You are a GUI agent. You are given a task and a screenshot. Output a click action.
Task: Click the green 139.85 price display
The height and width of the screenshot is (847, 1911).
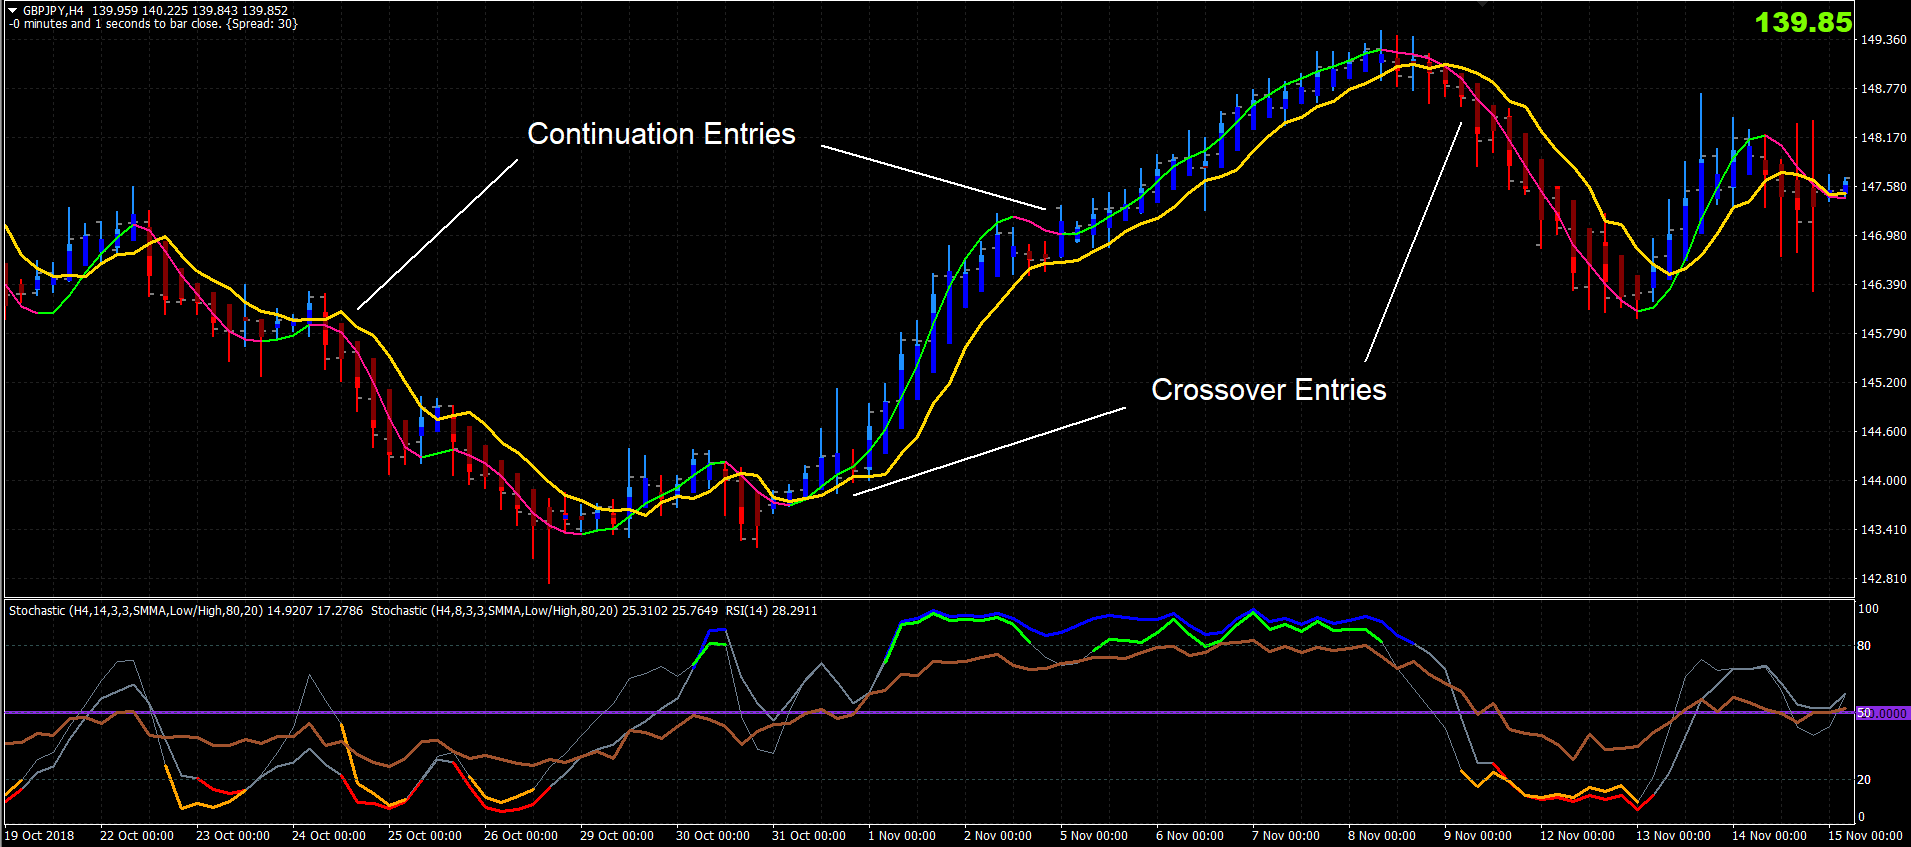1803,22
